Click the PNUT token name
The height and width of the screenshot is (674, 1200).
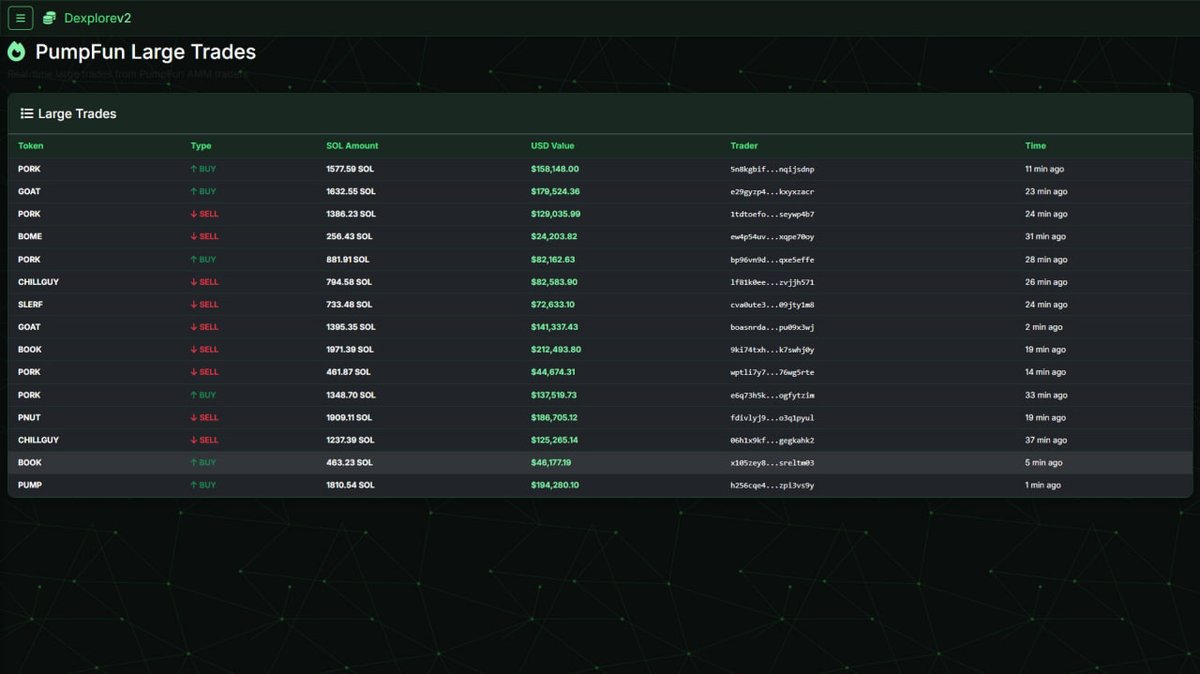coord(30,418)
